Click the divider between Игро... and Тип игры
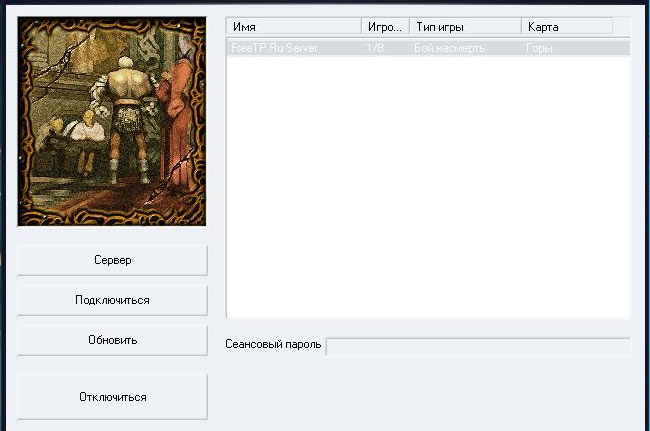The width and height of the screenshot is (650, 431). click(x=409, y=27)
